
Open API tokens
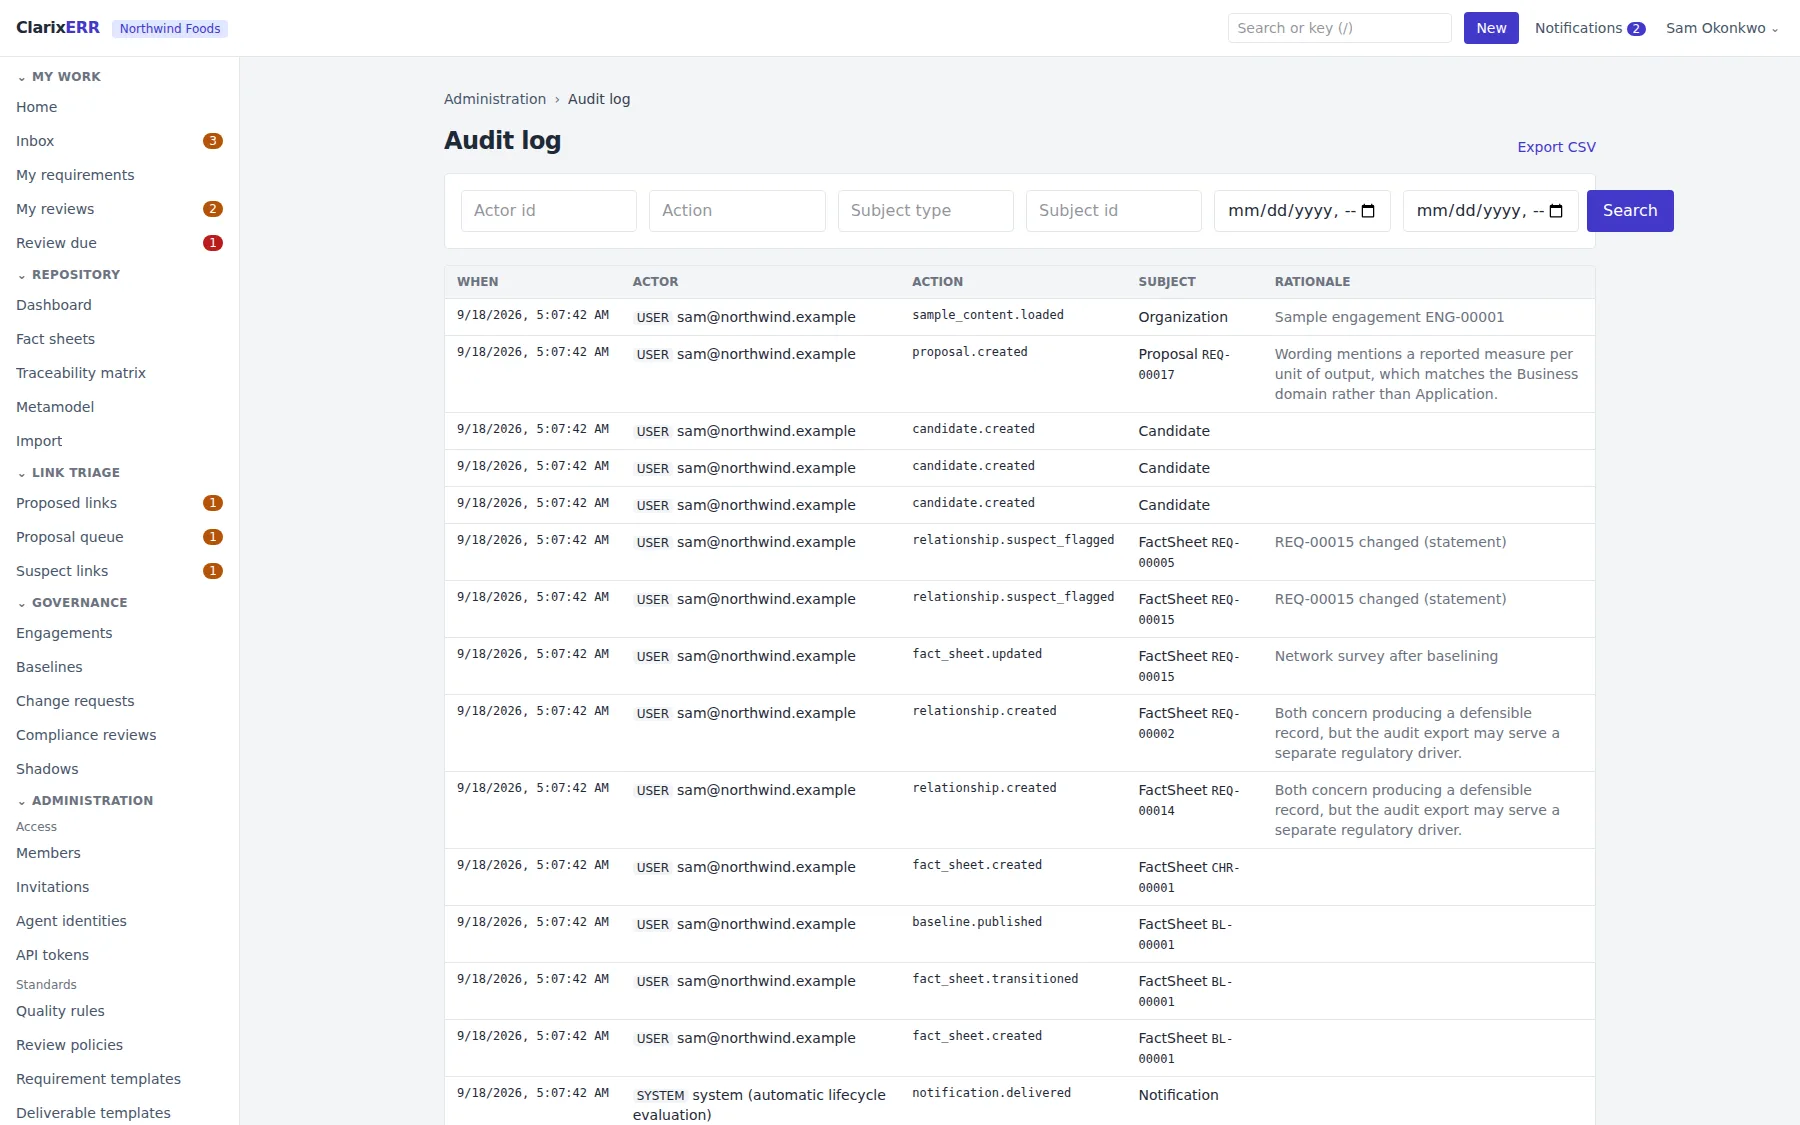[119, 955]
